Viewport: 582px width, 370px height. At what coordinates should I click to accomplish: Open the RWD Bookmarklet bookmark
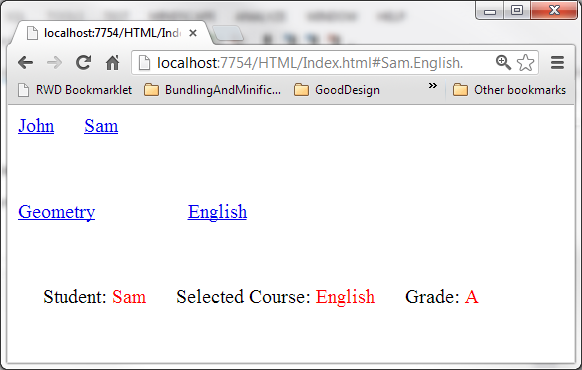[x=75, y=90]
